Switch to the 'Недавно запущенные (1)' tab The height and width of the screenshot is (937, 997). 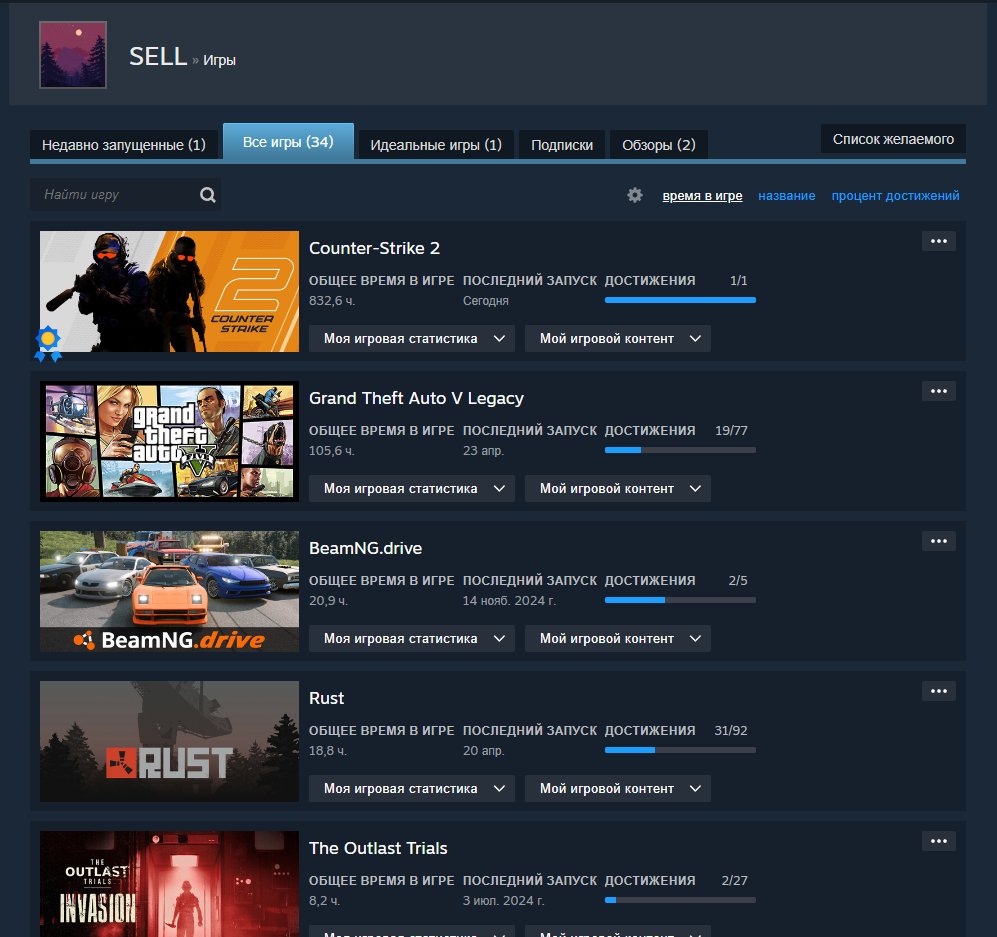point(124,145)
